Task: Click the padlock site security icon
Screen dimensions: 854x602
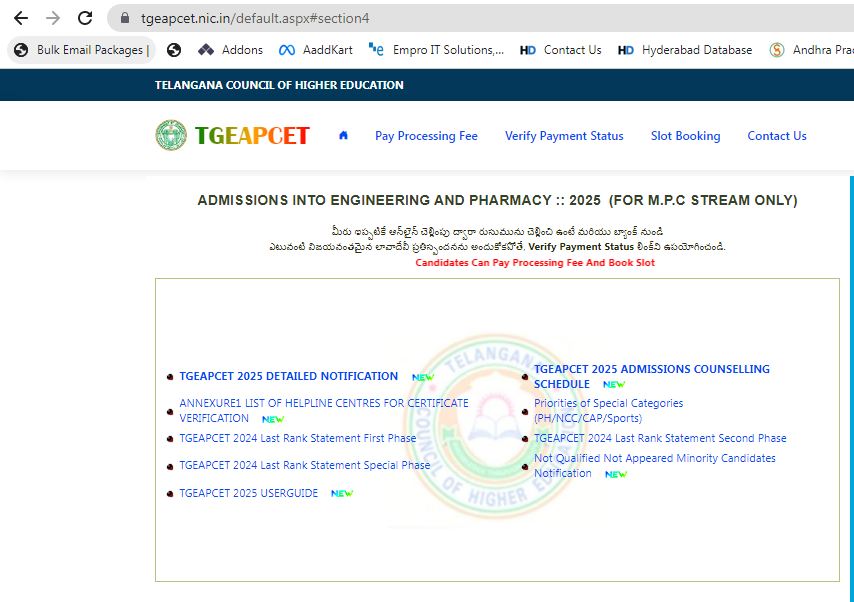Action: [x=125, y=18]
